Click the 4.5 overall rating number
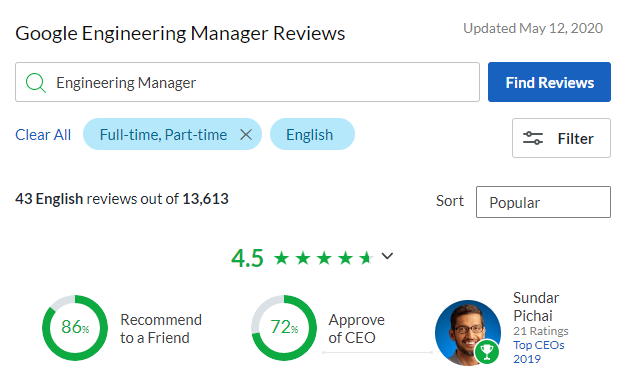 (x=247, y=258)
